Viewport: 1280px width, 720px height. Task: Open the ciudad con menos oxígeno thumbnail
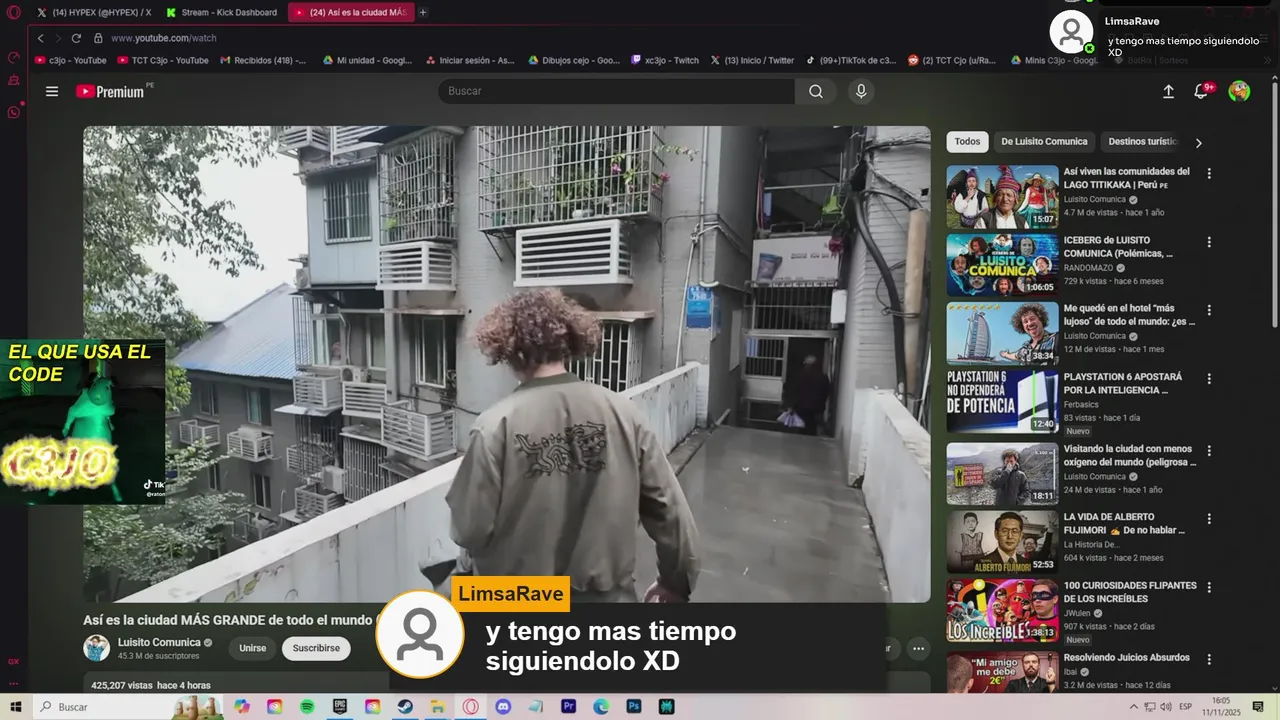[x=1002, y=474]
